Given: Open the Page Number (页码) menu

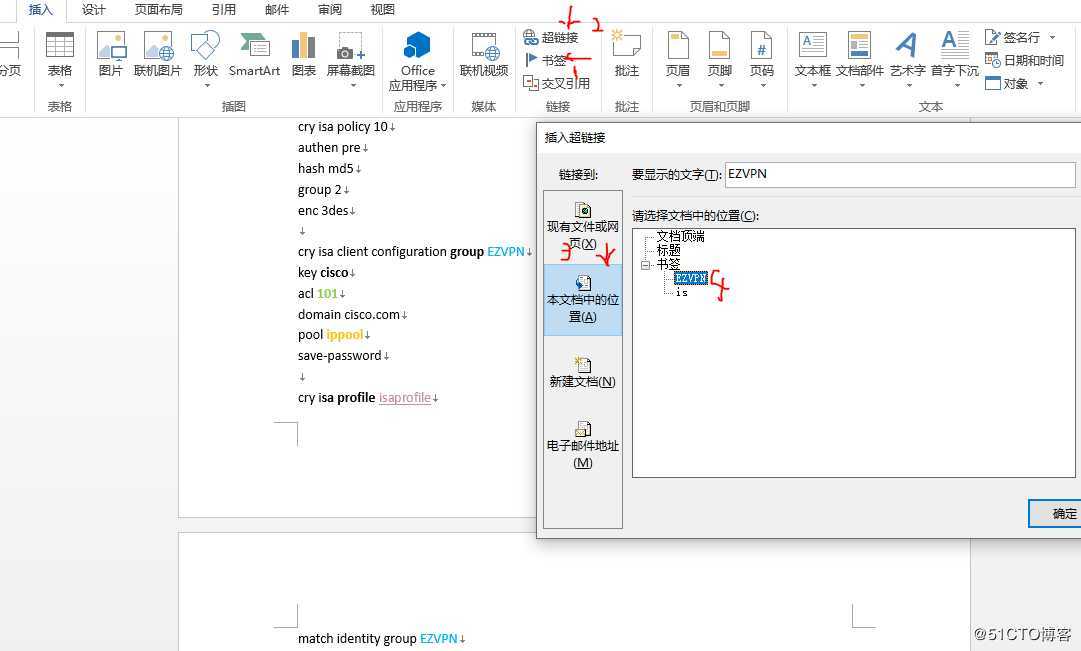Looking at the screenshot, I should click(762, 59).
